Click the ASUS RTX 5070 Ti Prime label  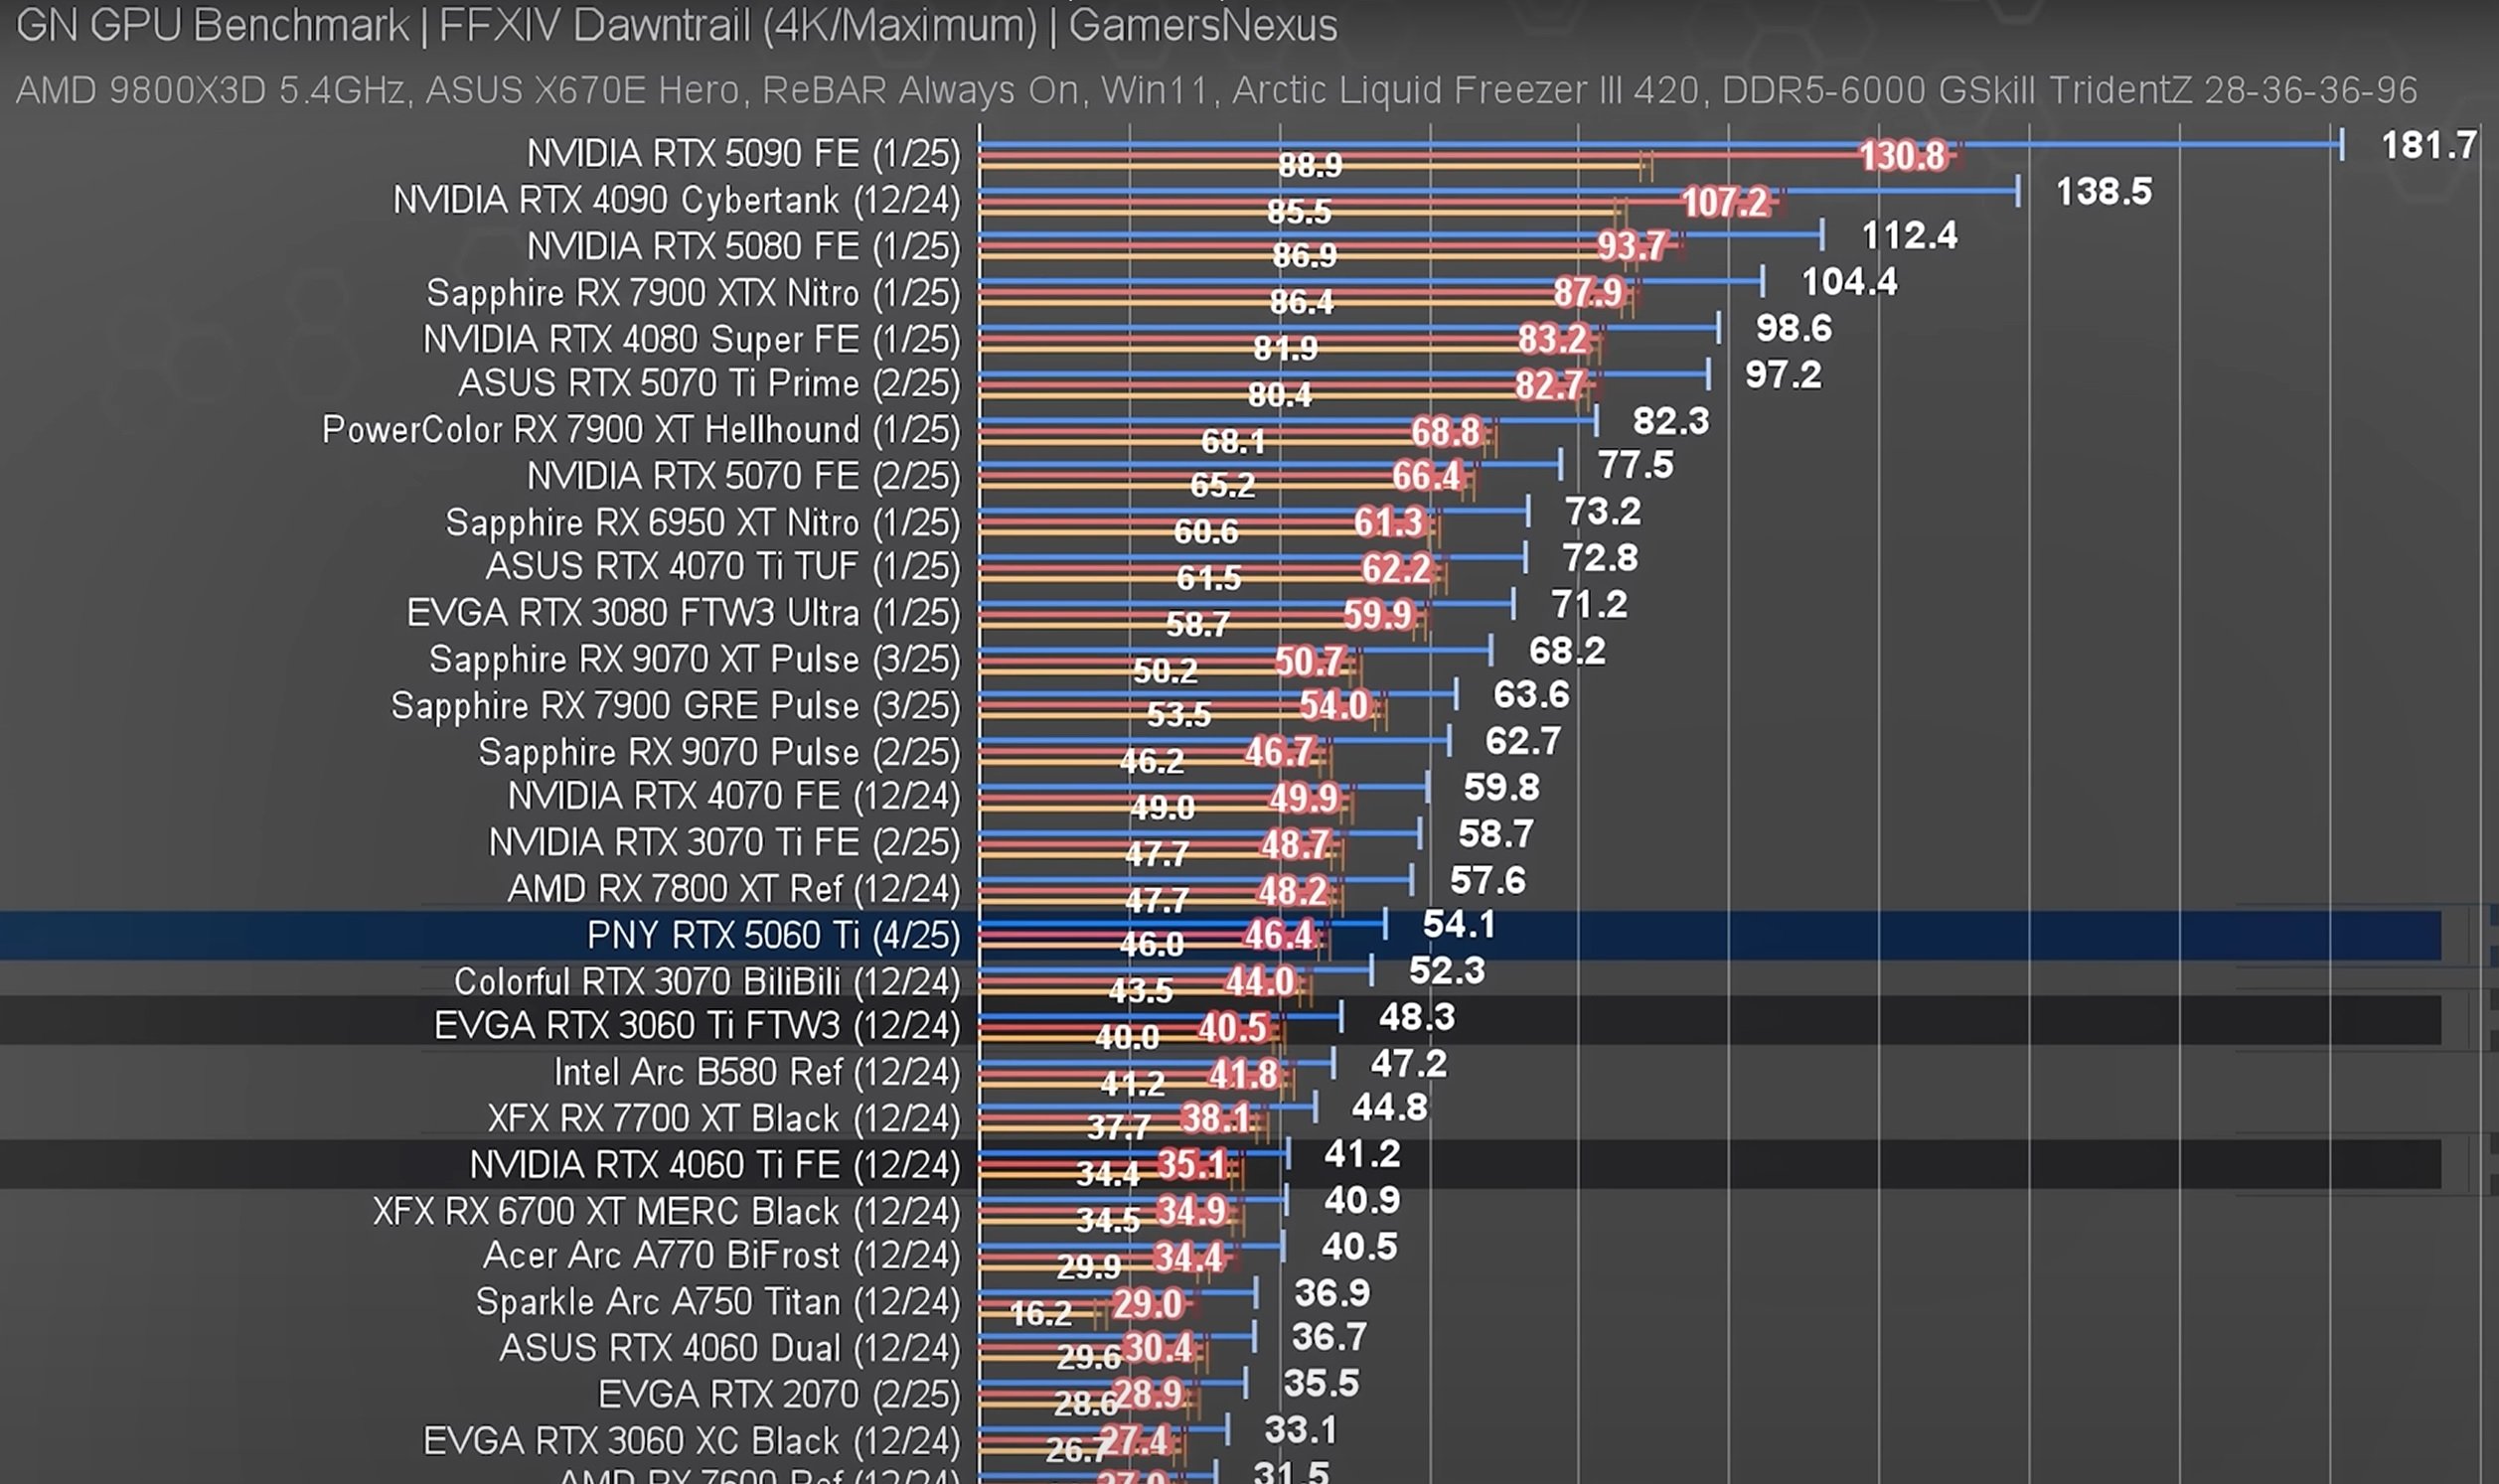pos(708,383)
